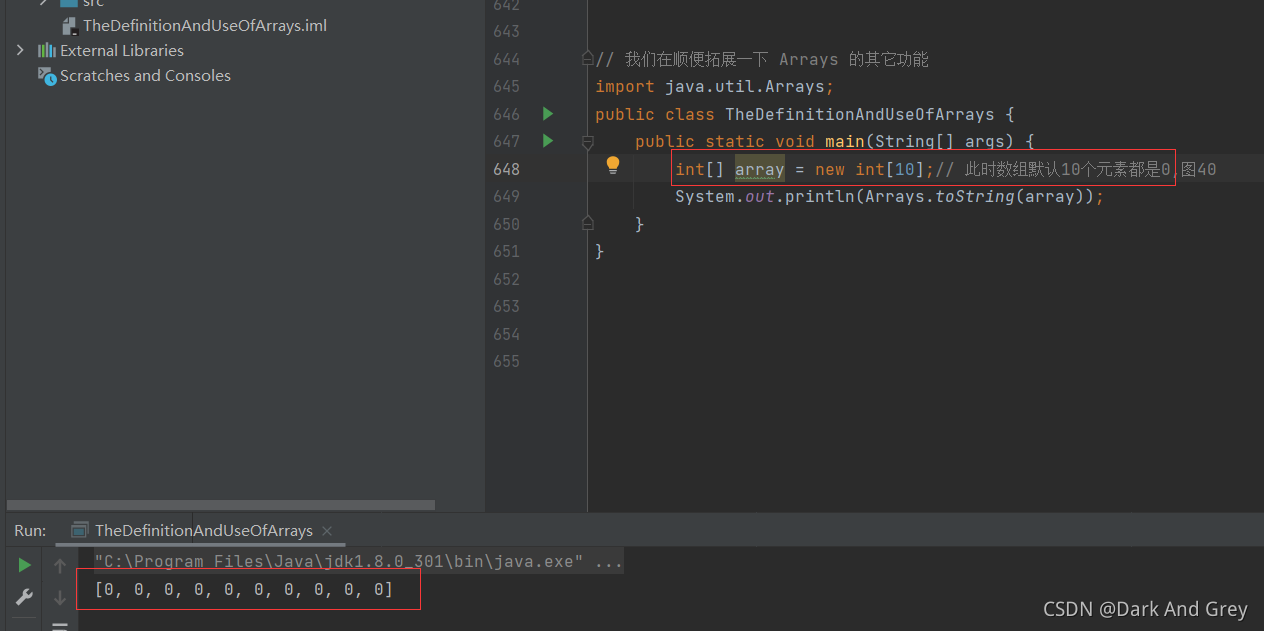This screenshot has width=1264, height=631.
Task: Click the wrench settings icon in Run panel
Action: click(25, 597)
